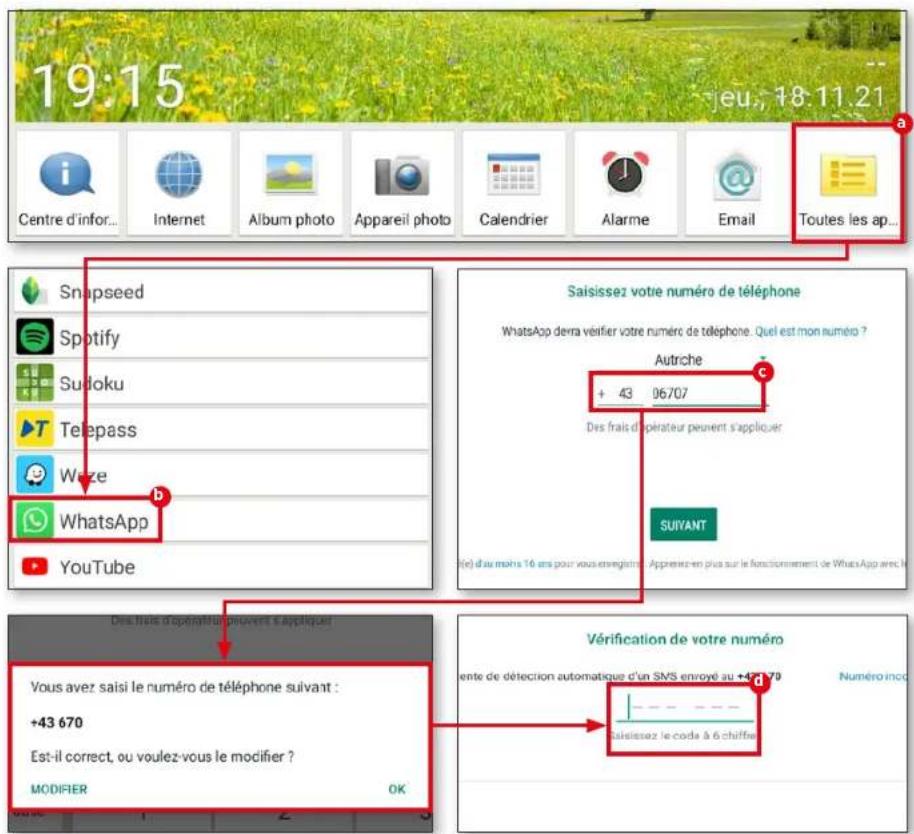Click the 'Saisissez votre numéro de téléphone' heading
Screen dimensions: 914x834
pos(684,291)
